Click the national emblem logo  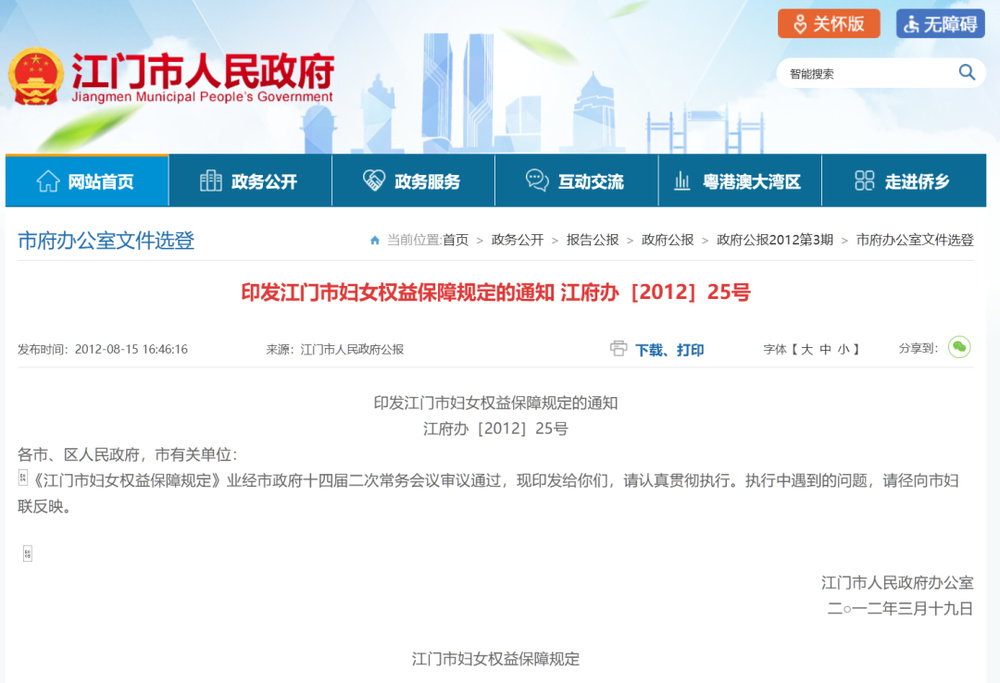(35, 75)
